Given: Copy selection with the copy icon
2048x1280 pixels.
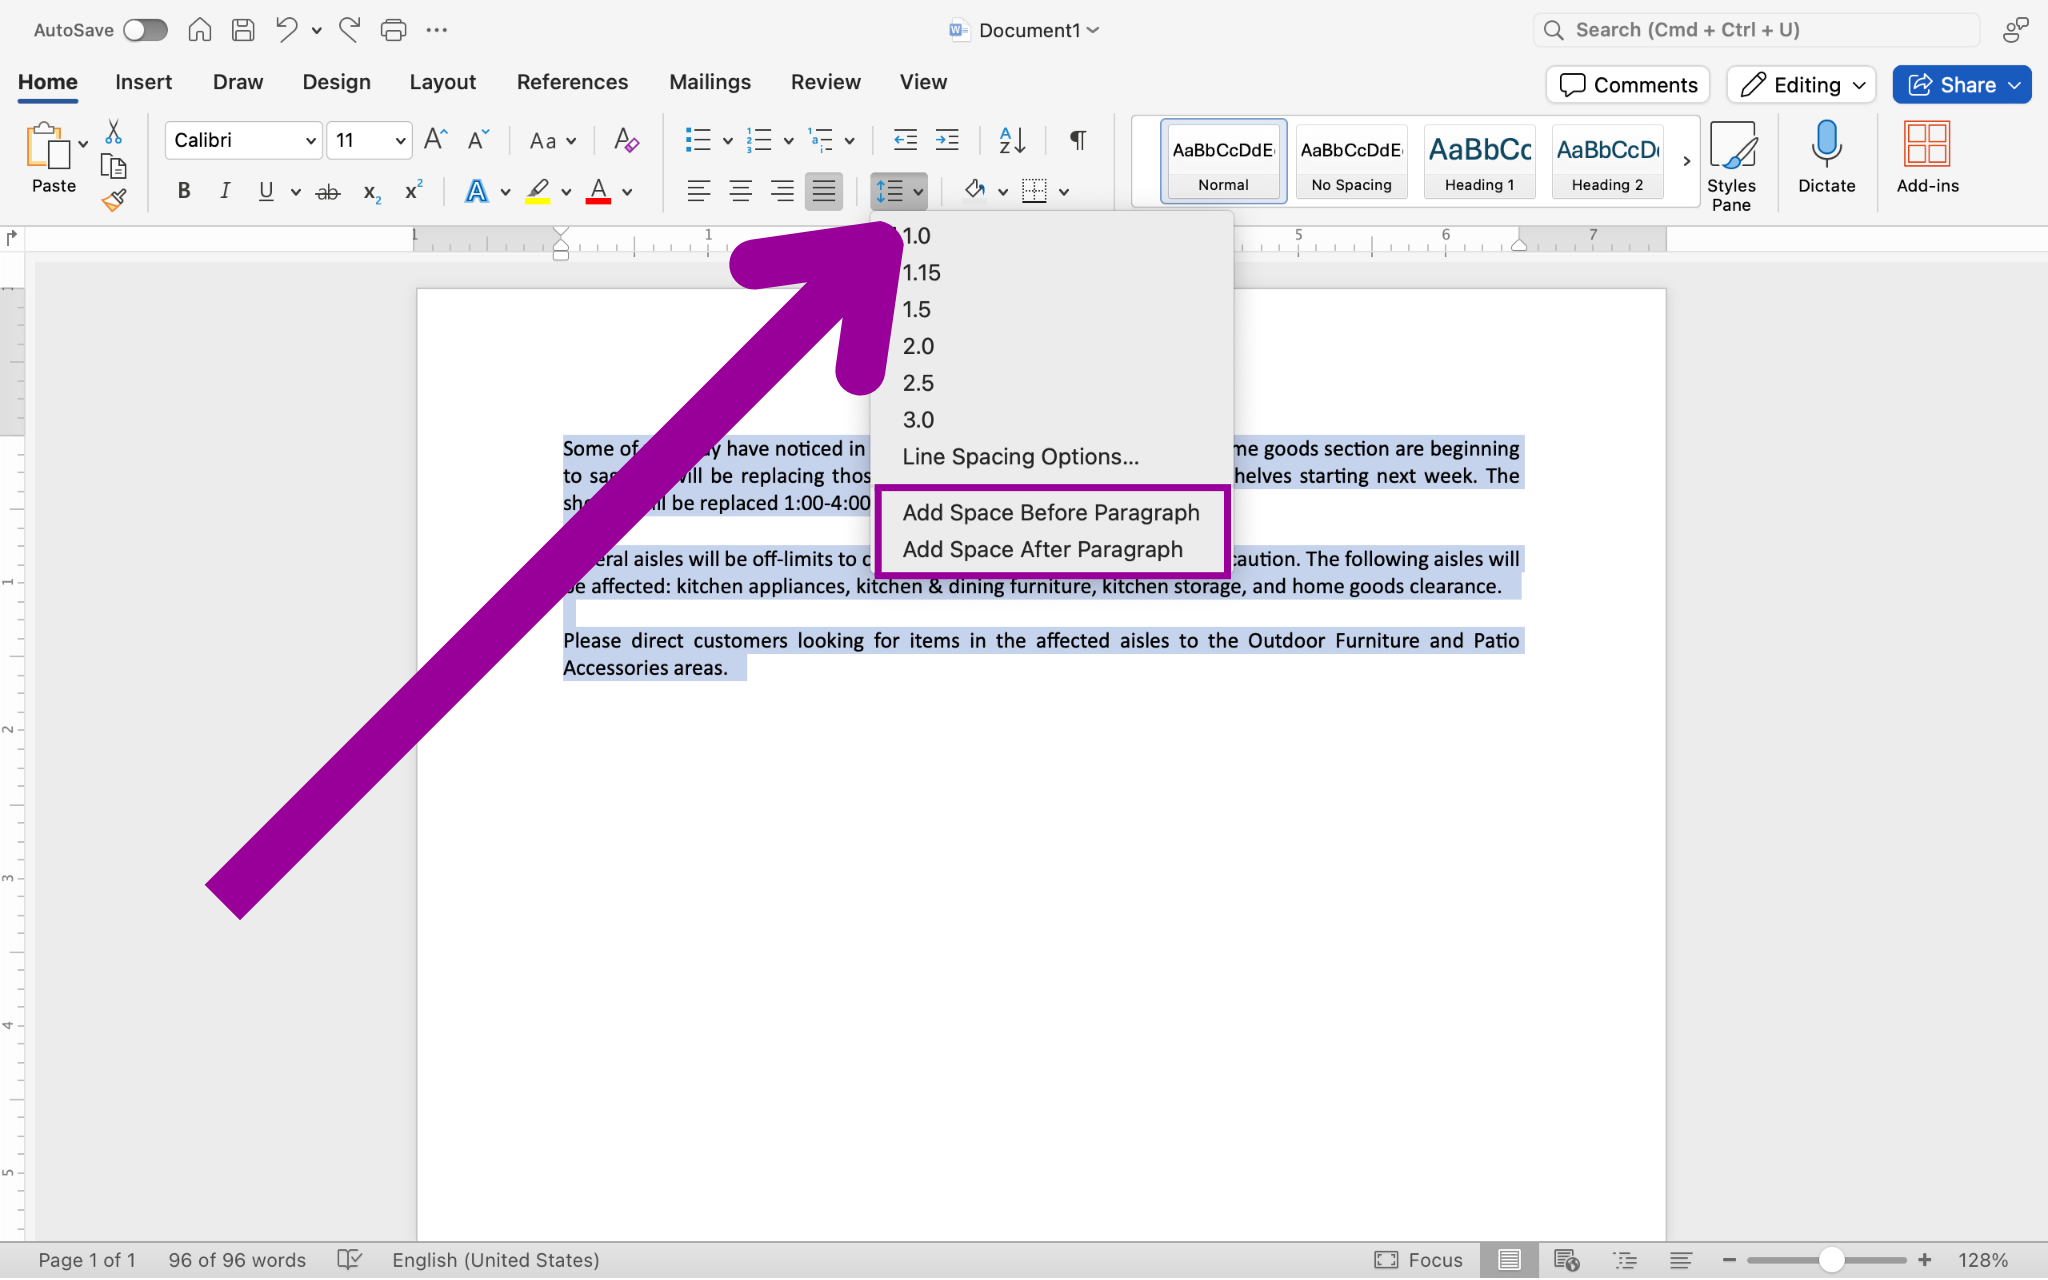Looking at the screenshot, I should pos(113,166).
